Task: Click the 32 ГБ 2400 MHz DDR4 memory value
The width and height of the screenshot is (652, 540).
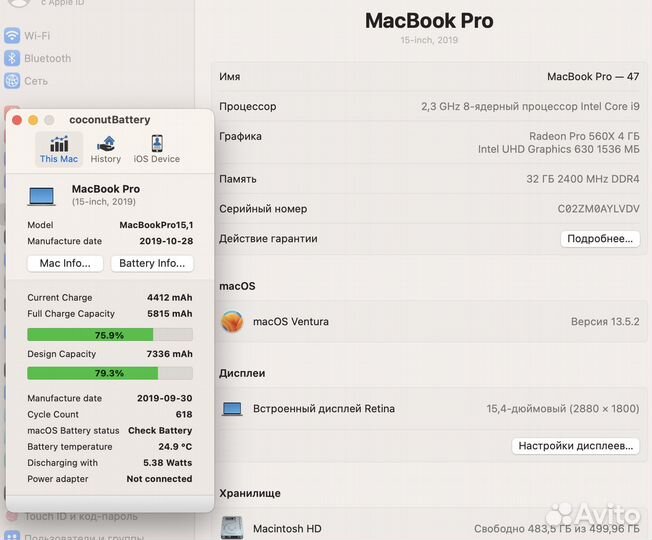Action: coord(583,179)
